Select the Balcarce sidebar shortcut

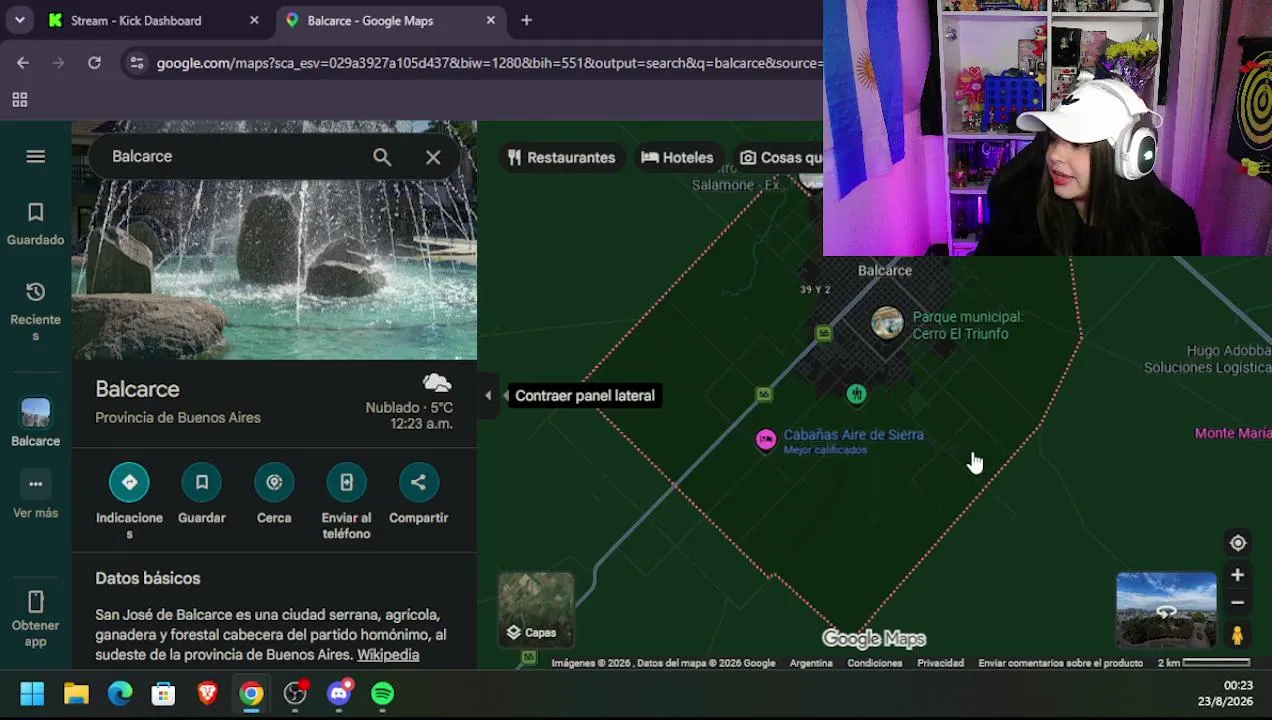(35, 422)
